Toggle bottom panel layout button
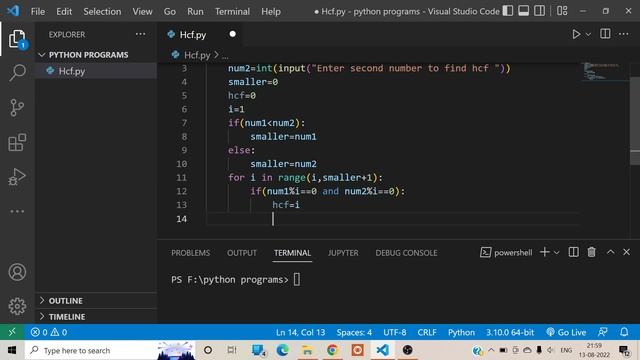 [524, 11]
